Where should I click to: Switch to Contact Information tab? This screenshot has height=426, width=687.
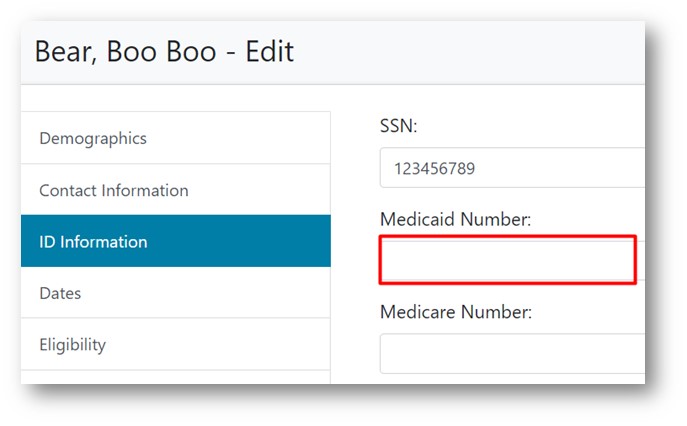(x=113, y=190)
